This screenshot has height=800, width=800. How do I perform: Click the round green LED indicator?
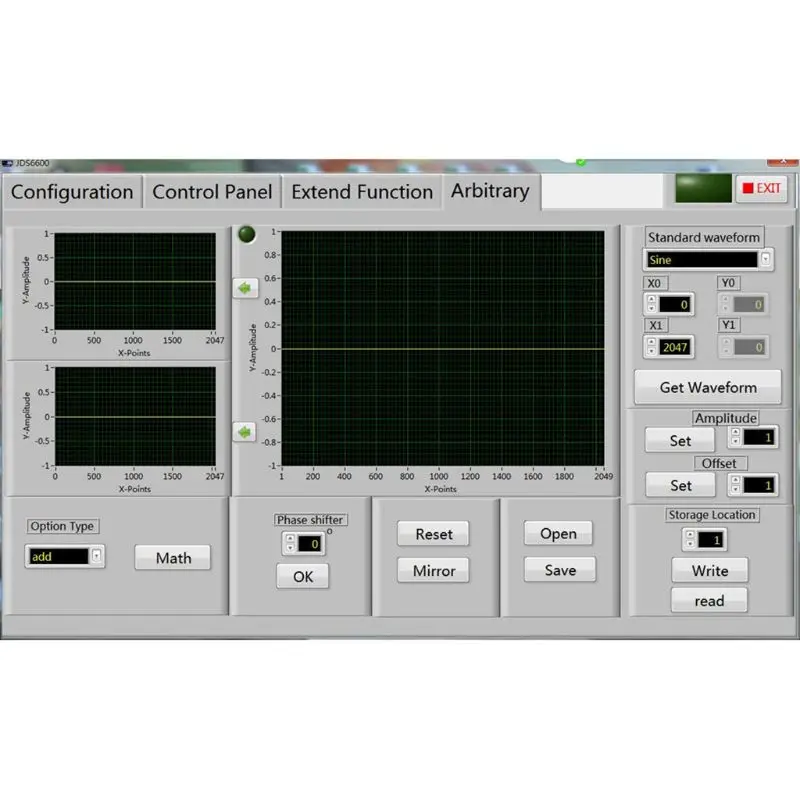pyautogui.click(x=247, y=234)
